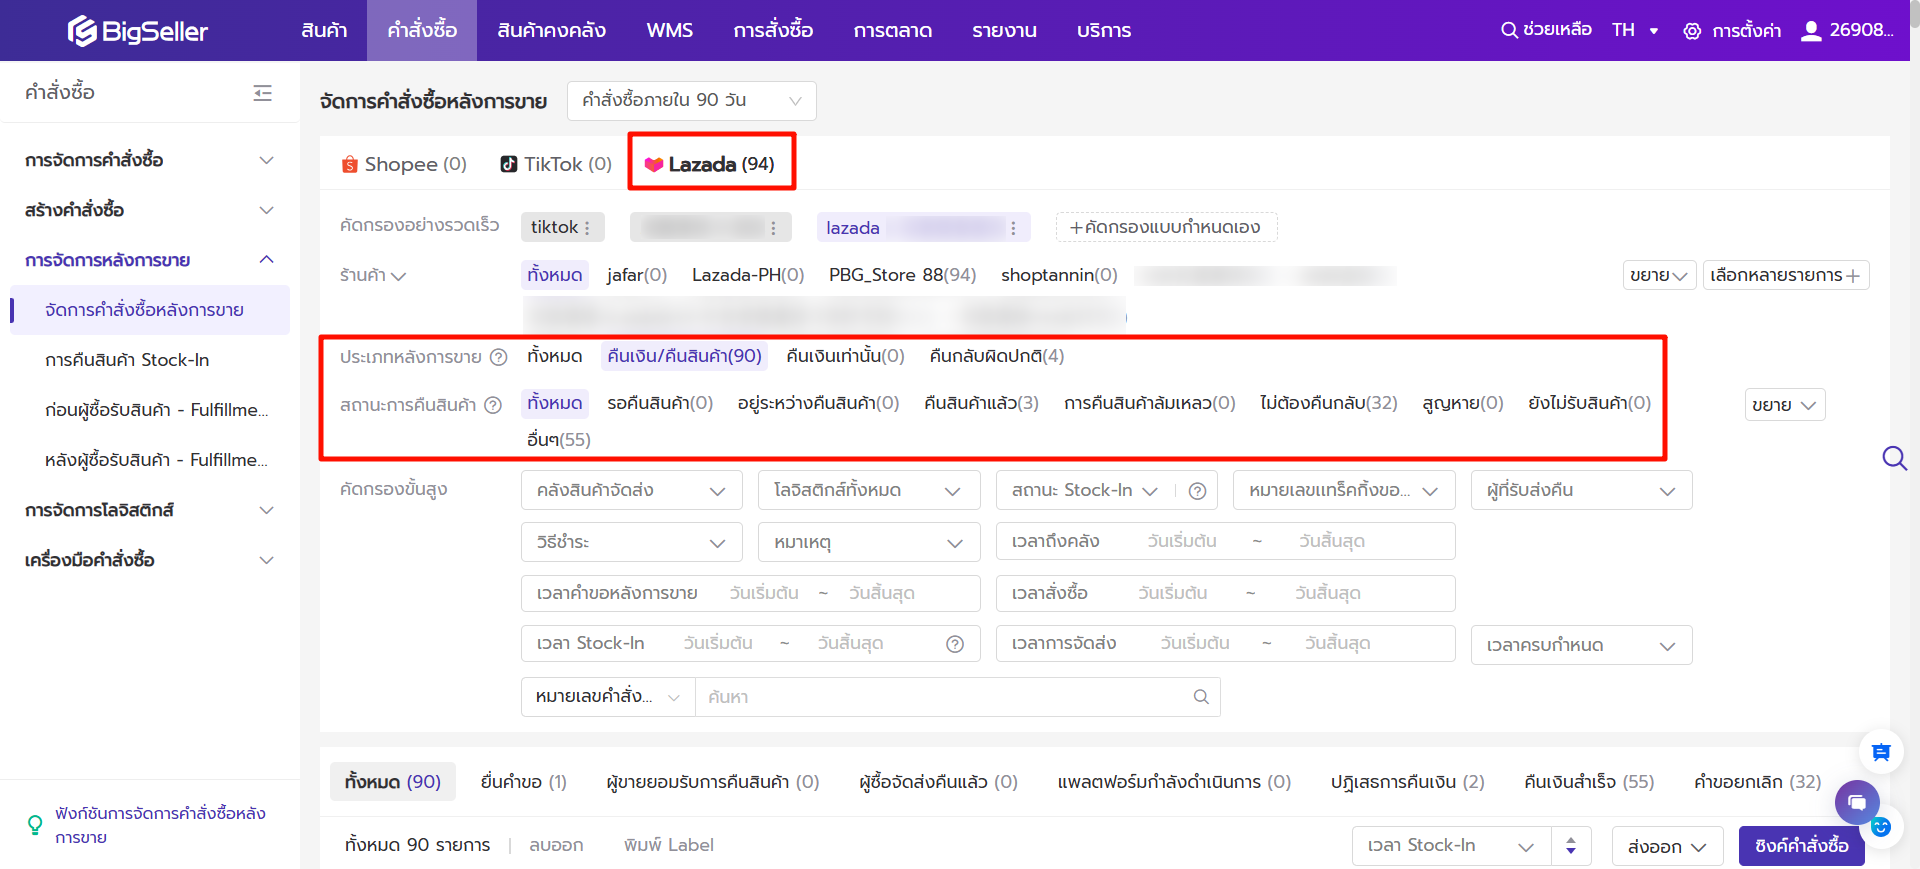Open เวลาครบกำหนด dropdown
The height and width of the screenshot is (869, 1920).
coord(1581,645)
